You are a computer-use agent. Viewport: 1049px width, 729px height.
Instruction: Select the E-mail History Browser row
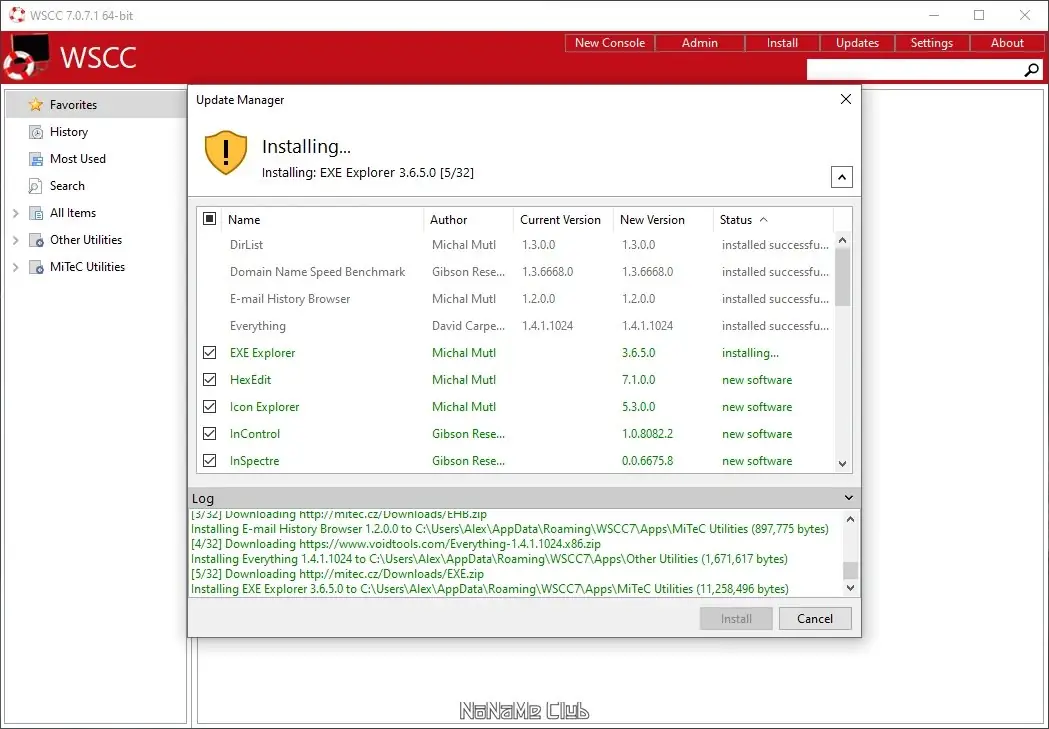(515, 299)
